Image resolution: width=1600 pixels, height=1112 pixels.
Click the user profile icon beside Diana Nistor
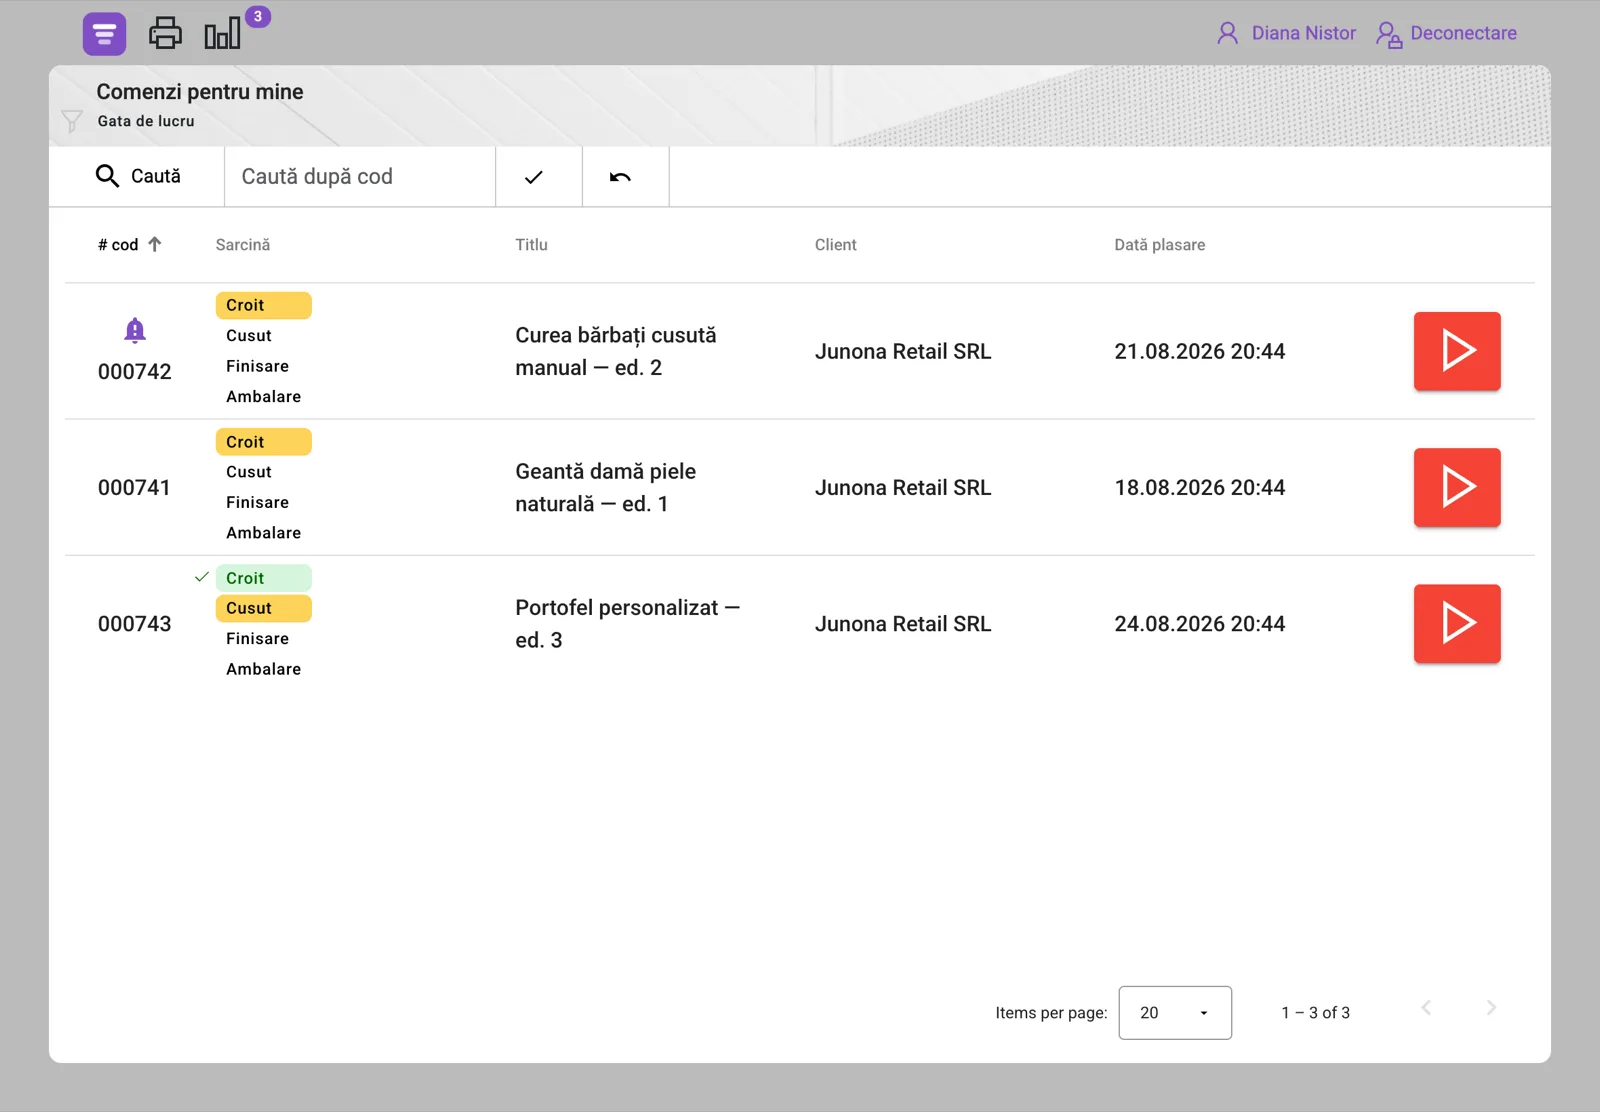coord(1228,33)
